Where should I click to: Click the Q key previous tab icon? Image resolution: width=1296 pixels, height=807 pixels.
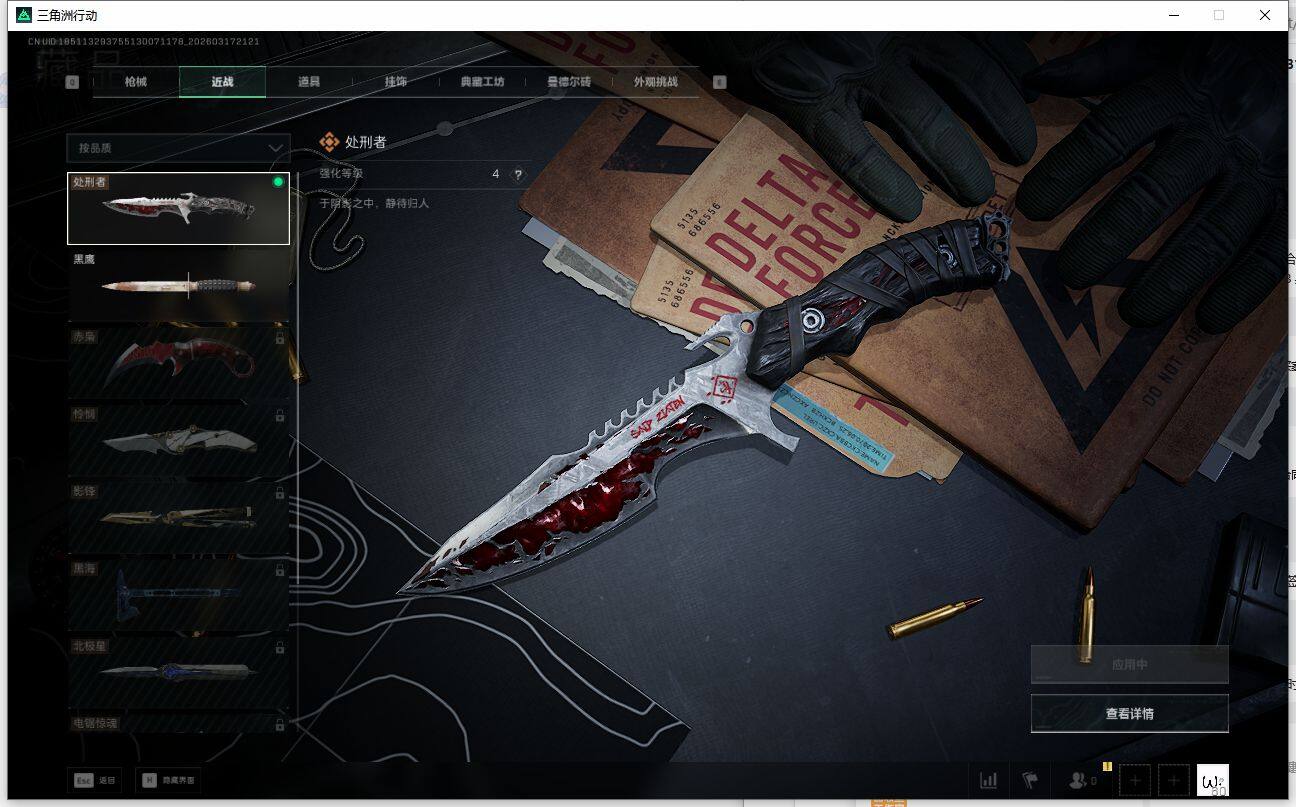coord(72,83)
